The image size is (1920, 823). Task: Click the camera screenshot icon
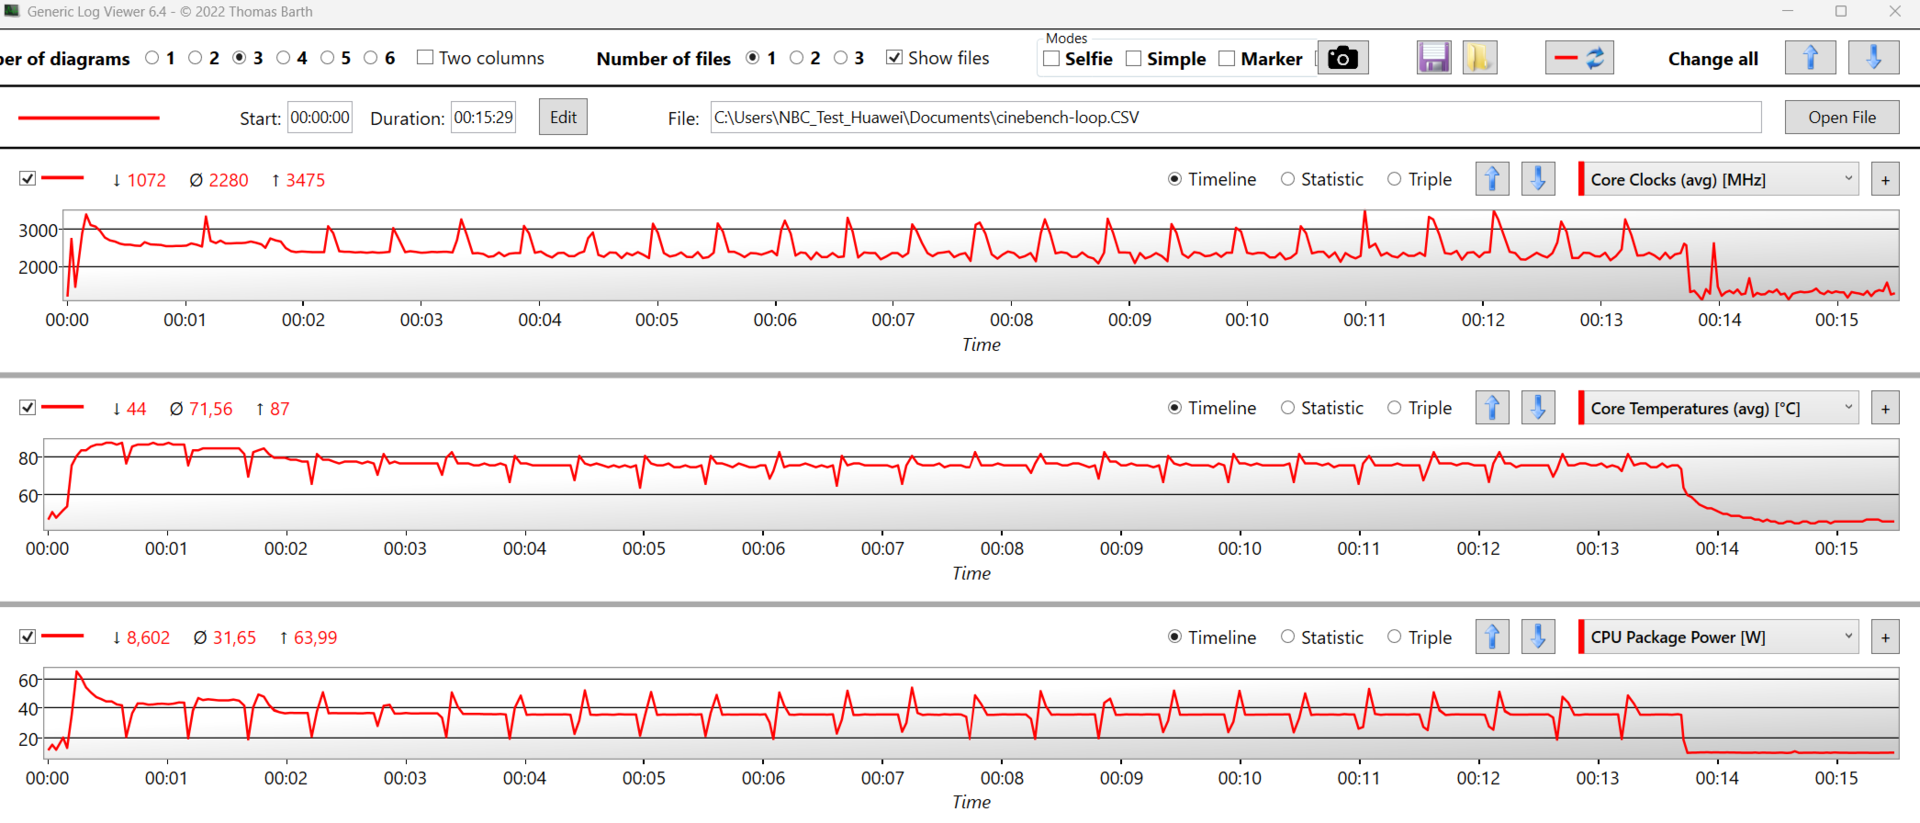coord(1342,58)
